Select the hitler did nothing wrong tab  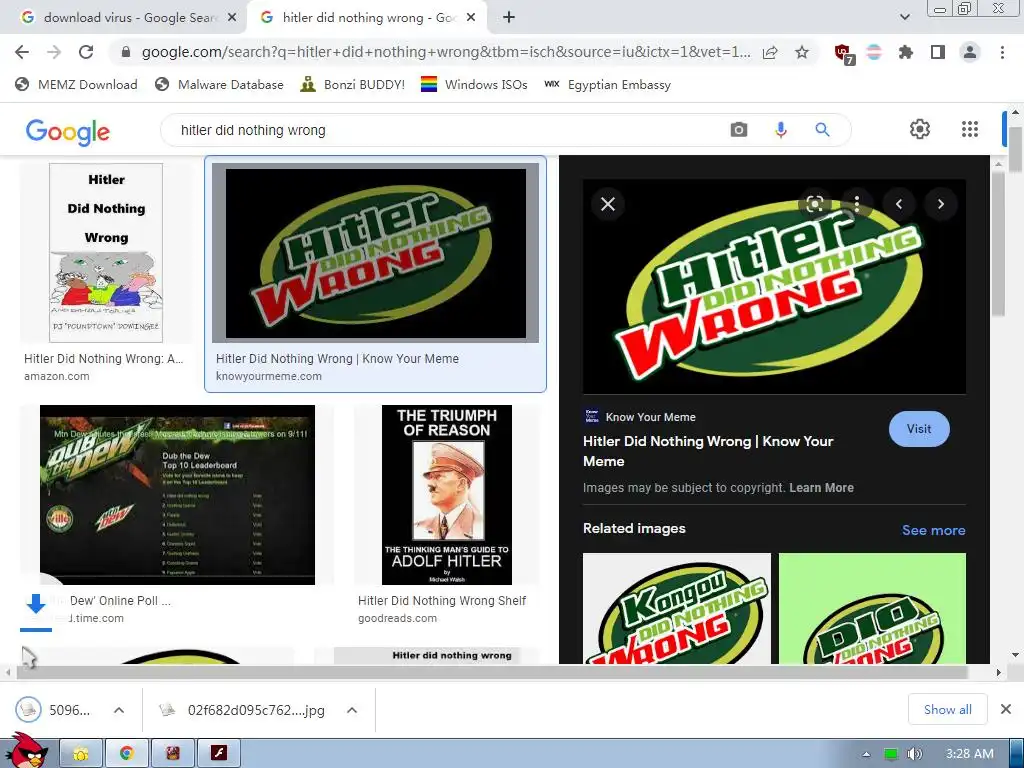point(367,18)
